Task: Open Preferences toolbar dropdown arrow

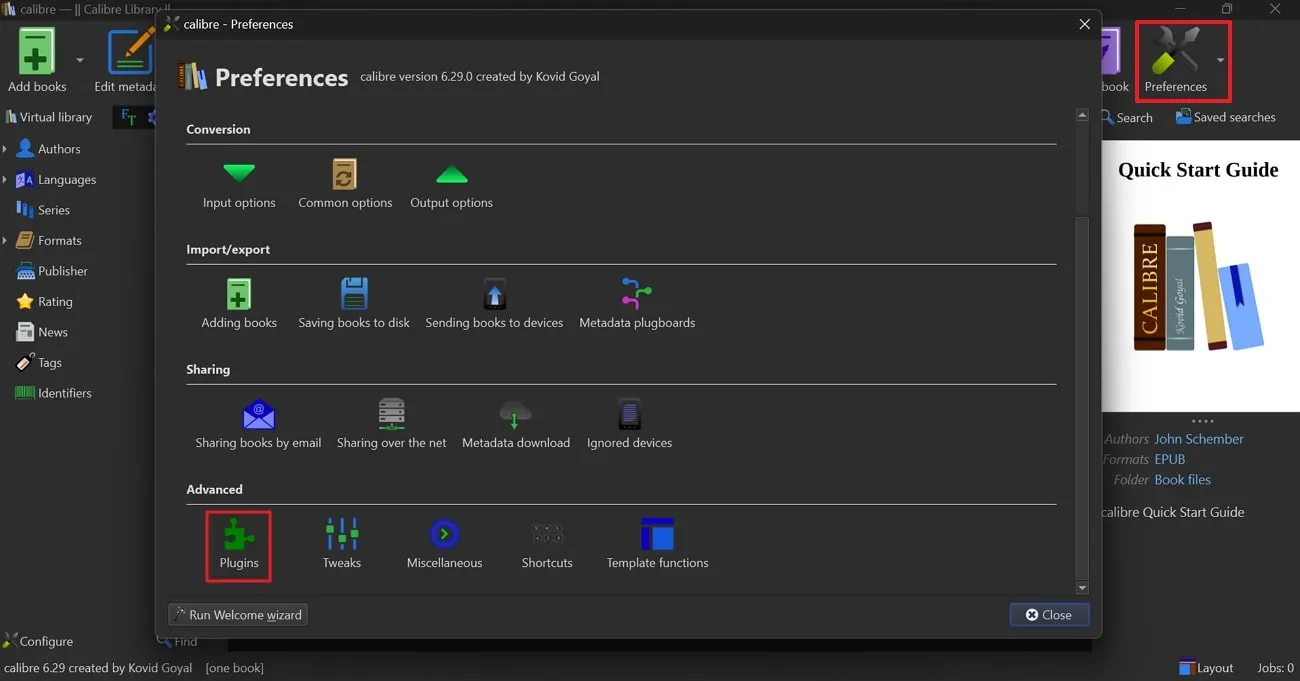Action: 1220,60
